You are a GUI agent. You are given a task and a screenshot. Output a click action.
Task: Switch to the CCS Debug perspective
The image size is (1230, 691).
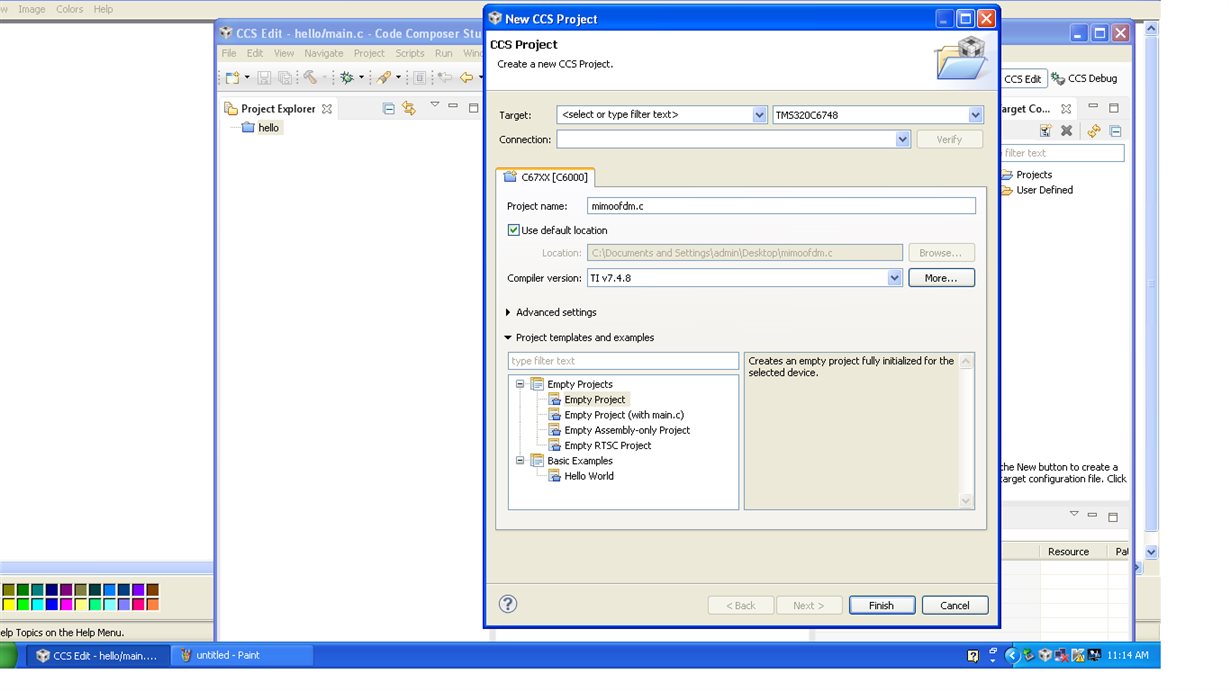click(x=1085, y=78)
